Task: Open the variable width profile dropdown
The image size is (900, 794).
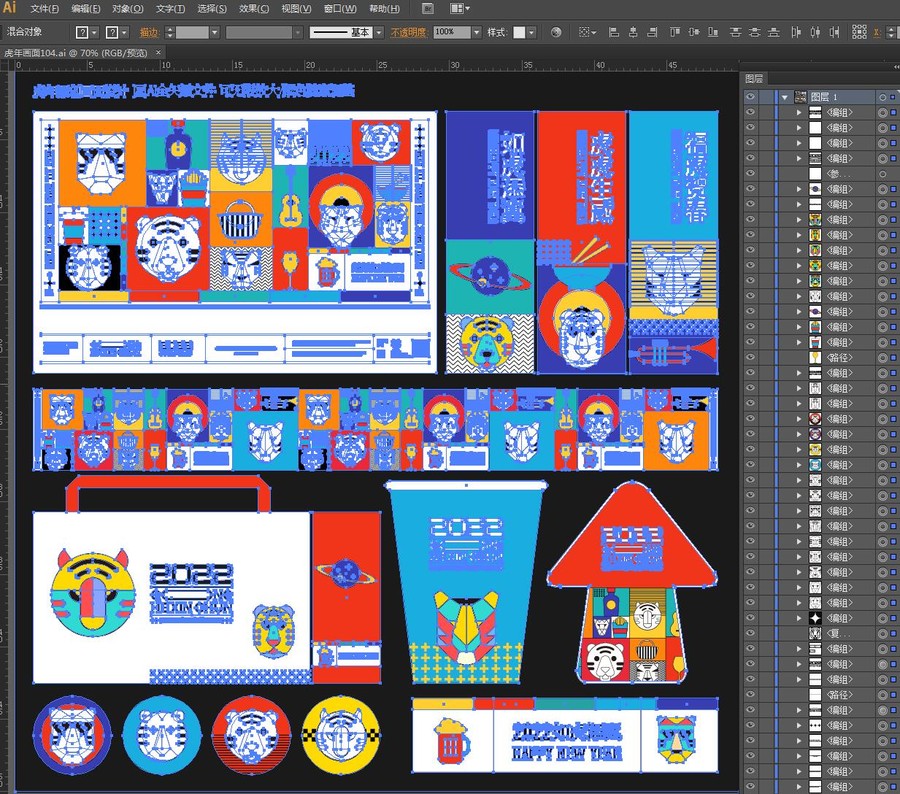Action: pos(298,33)
